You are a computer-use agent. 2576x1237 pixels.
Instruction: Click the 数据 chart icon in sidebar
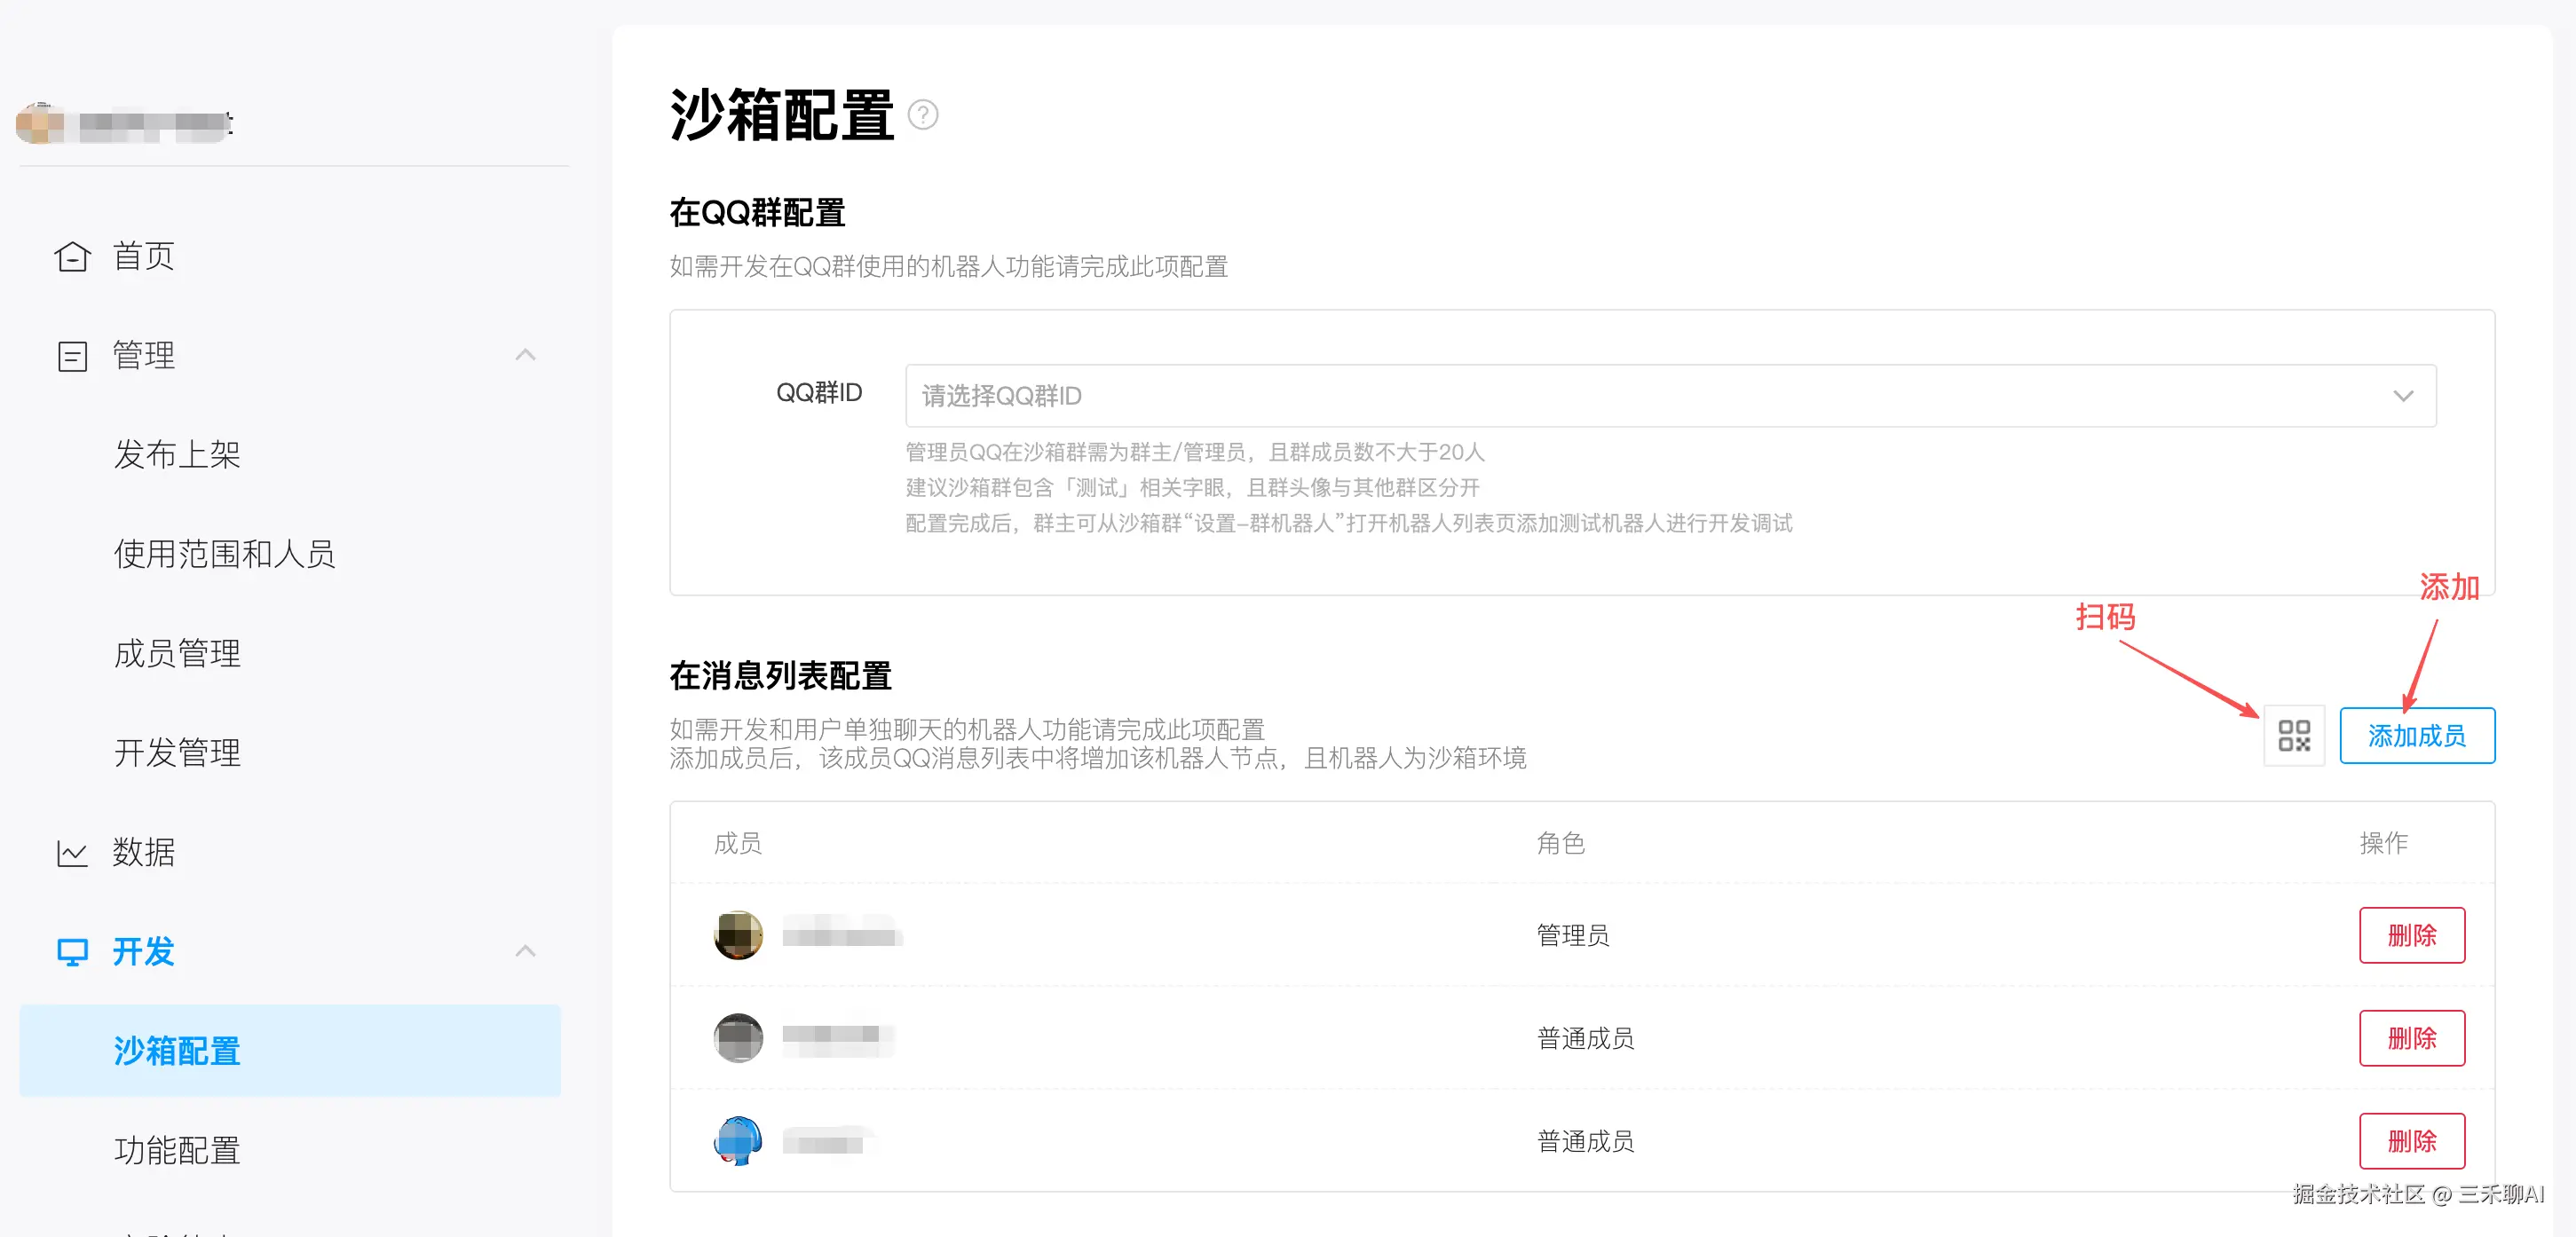(x=72, y=853)
